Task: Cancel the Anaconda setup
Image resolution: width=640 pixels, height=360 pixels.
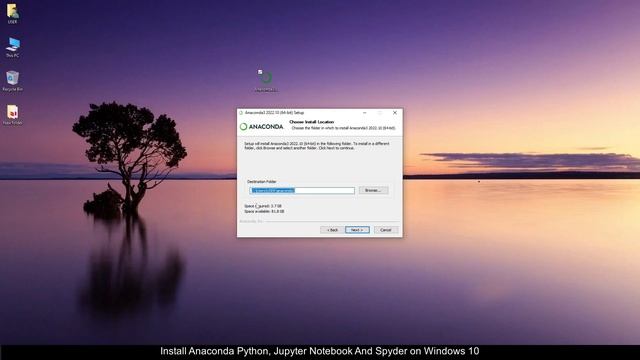Action: (386, 230)
